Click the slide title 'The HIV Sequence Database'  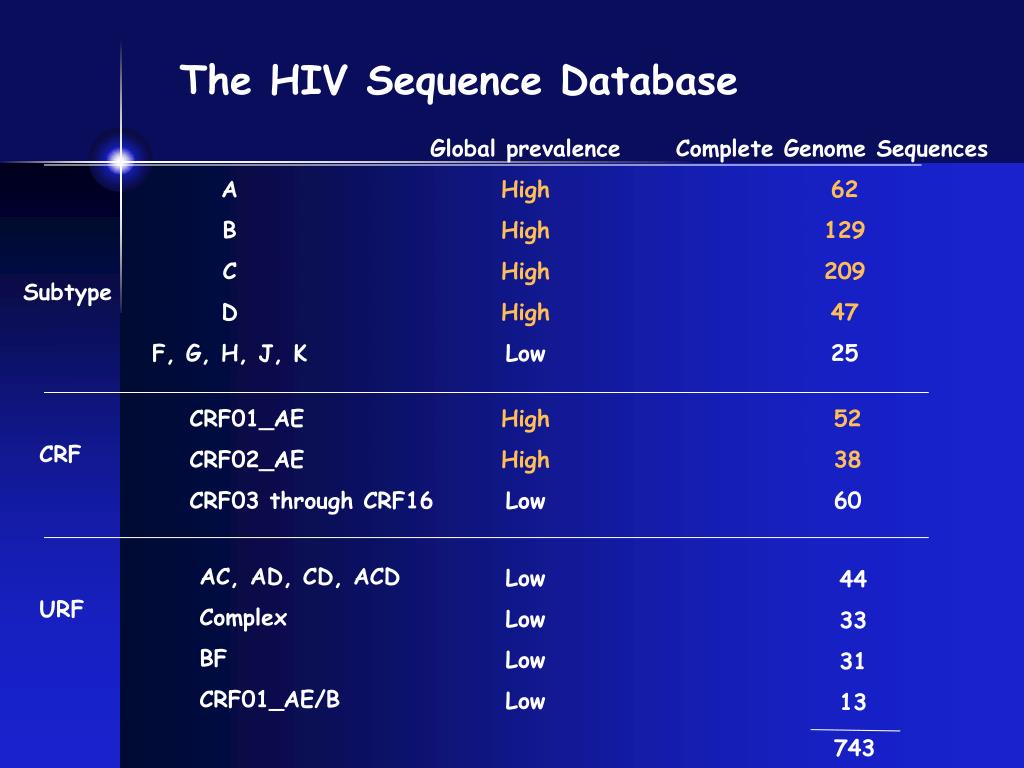tap(458, 81)
